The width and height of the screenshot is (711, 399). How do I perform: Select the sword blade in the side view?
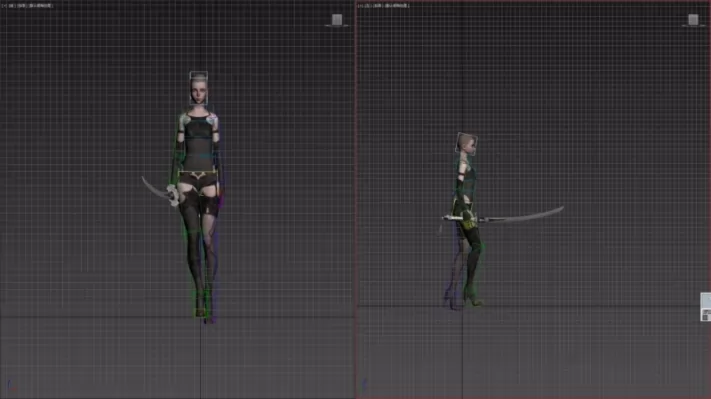click(x=526, y=215)
